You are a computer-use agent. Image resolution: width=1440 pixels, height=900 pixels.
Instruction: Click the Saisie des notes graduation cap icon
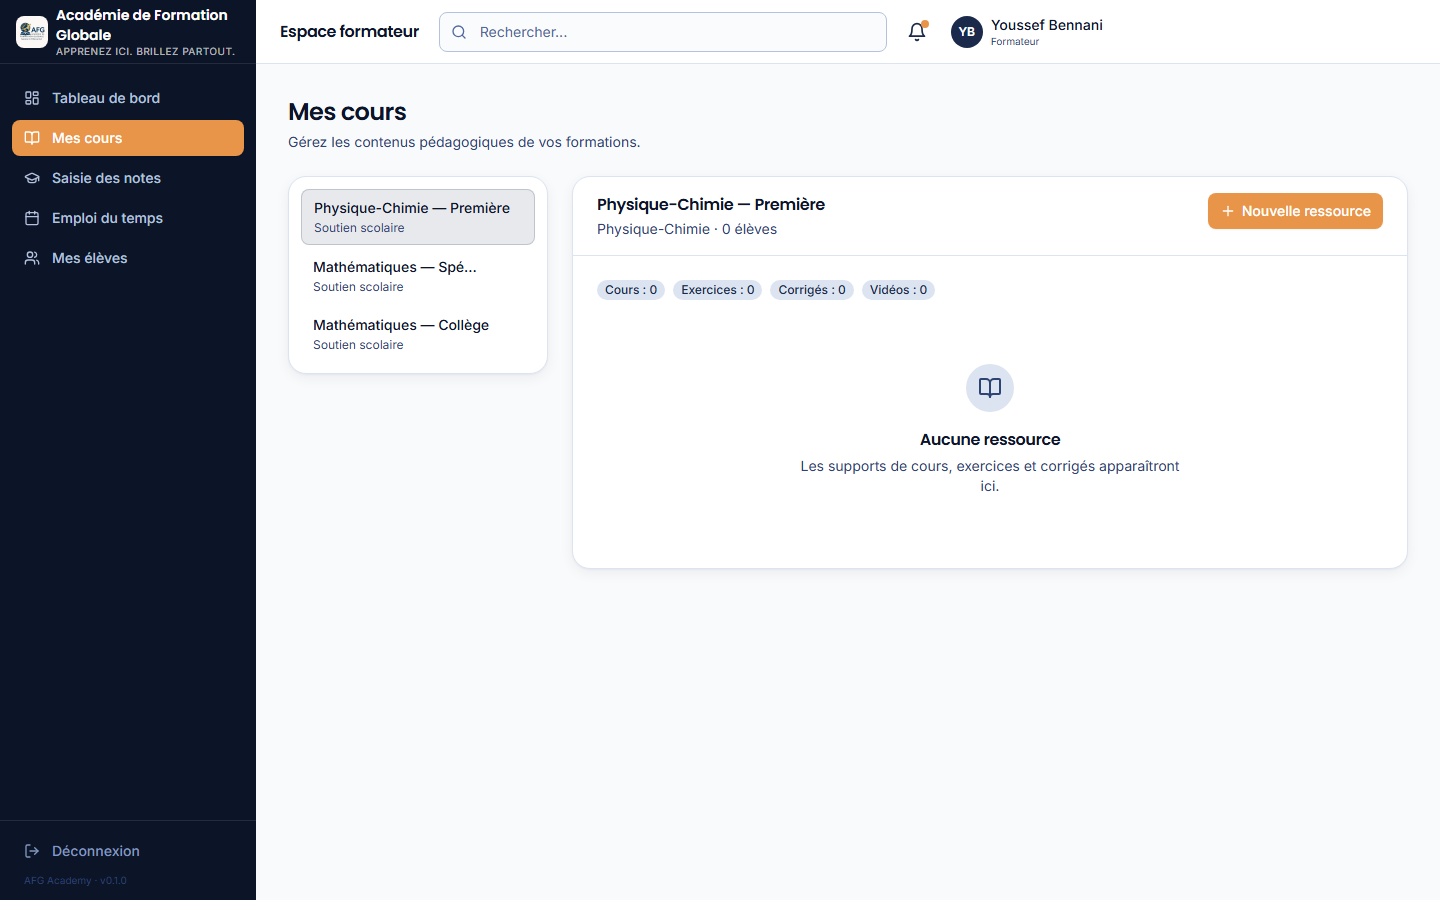click(x=32, y=178)
